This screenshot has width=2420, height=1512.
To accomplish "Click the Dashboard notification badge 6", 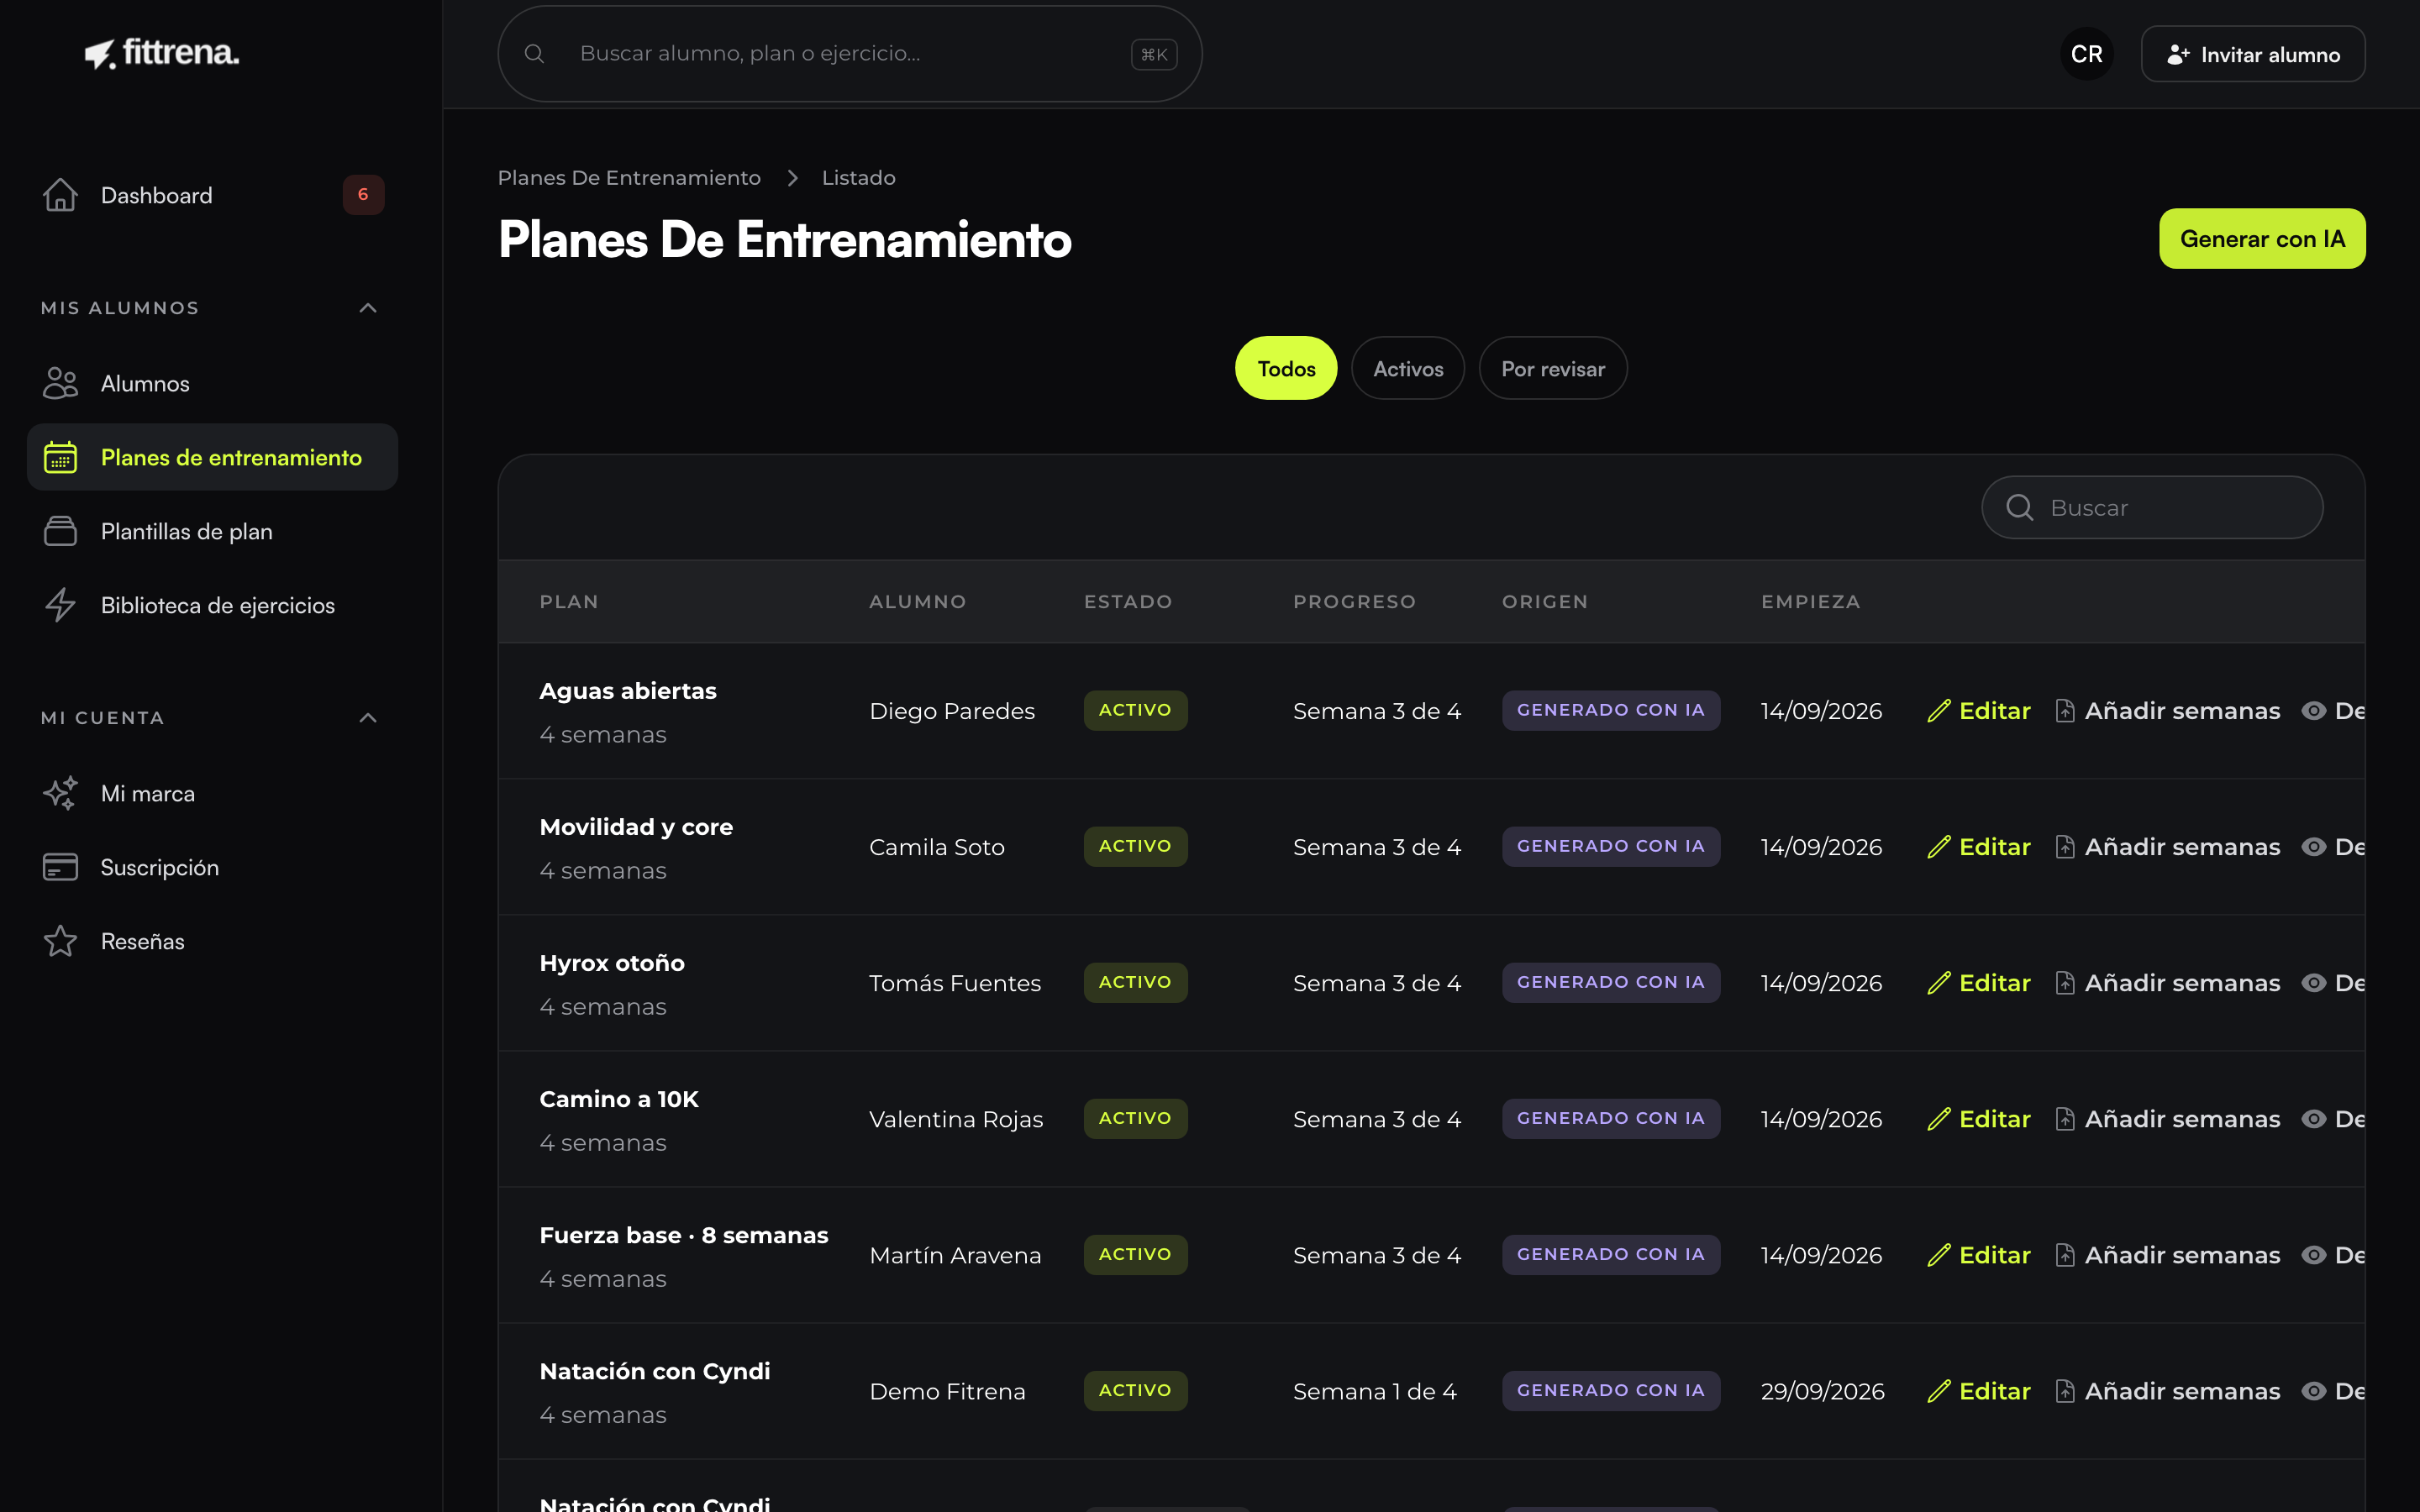I will [x=363, y=195].
